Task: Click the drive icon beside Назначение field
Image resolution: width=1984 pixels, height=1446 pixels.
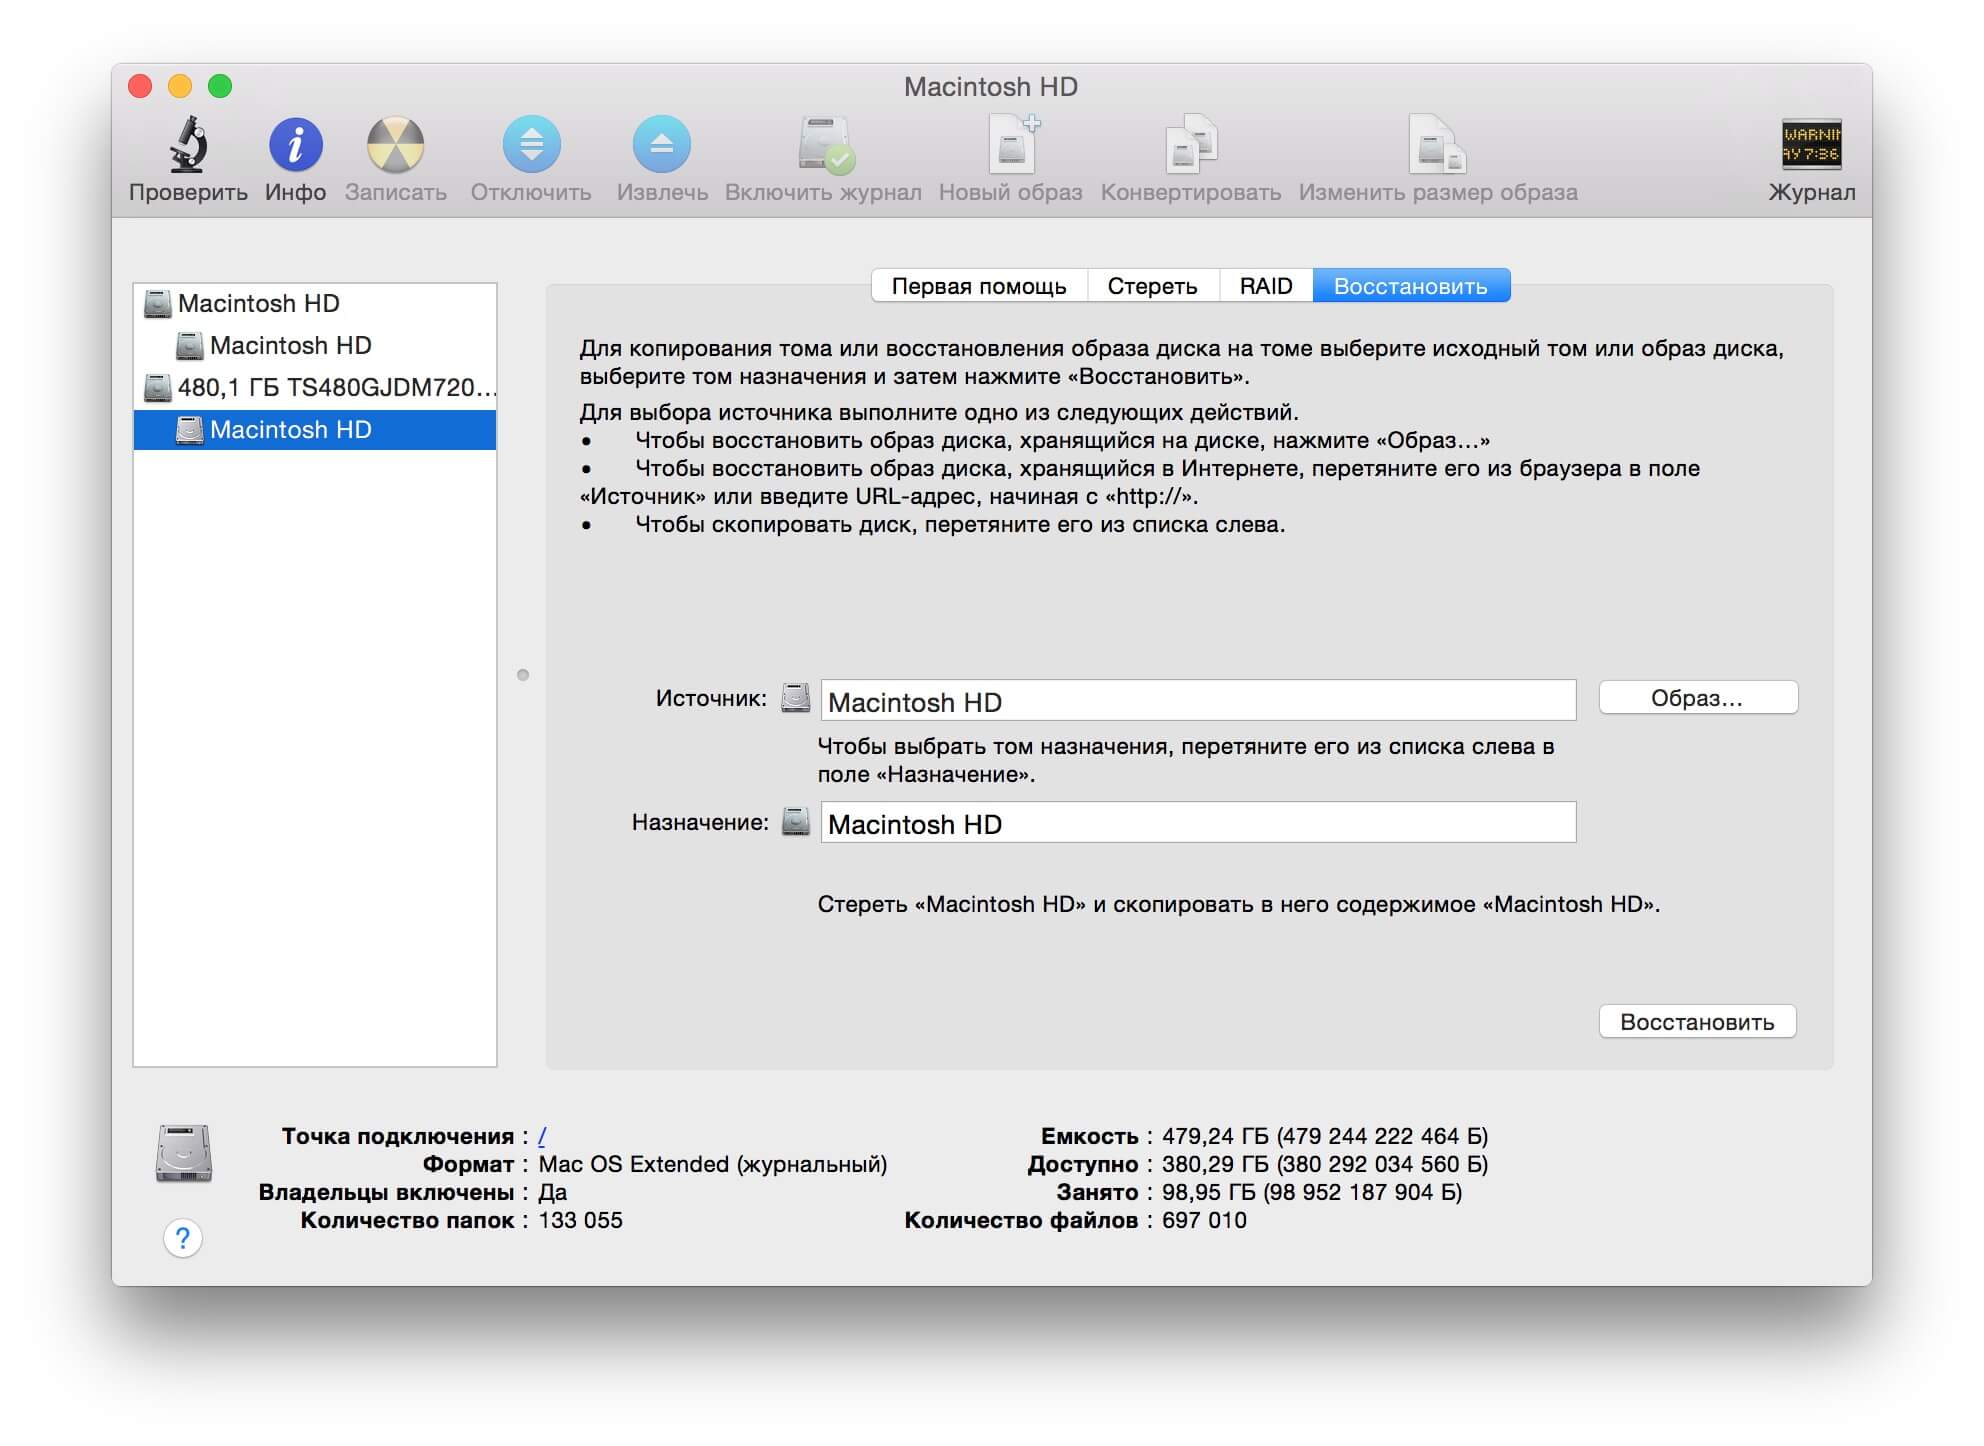Action: click(795, 821)
